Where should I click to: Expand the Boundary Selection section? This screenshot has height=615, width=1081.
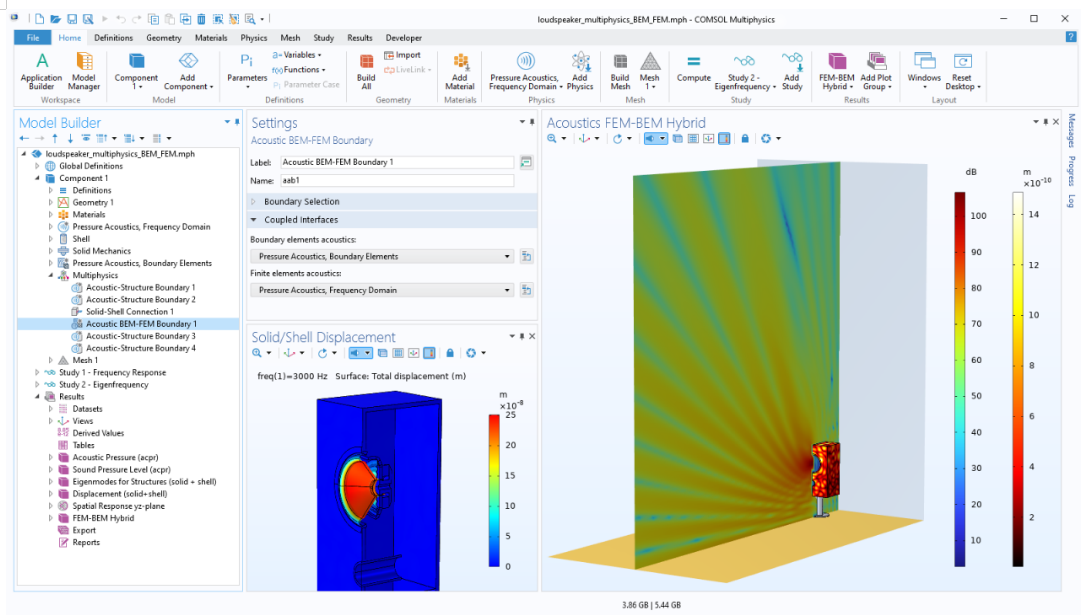254,201
